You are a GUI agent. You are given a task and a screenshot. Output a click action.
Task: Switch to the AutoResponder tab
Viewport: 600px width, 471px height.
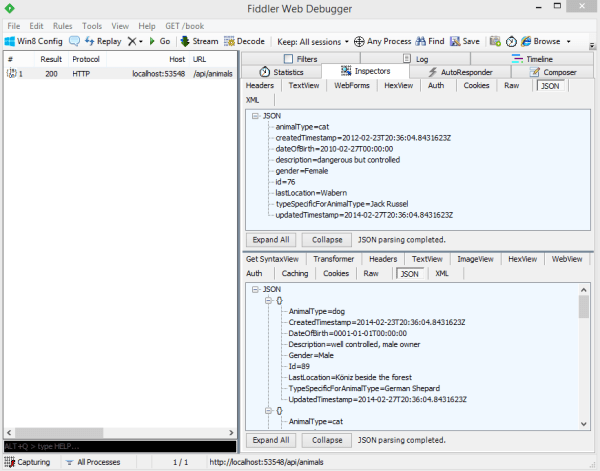pyautogui.click(x=460, y=72)
